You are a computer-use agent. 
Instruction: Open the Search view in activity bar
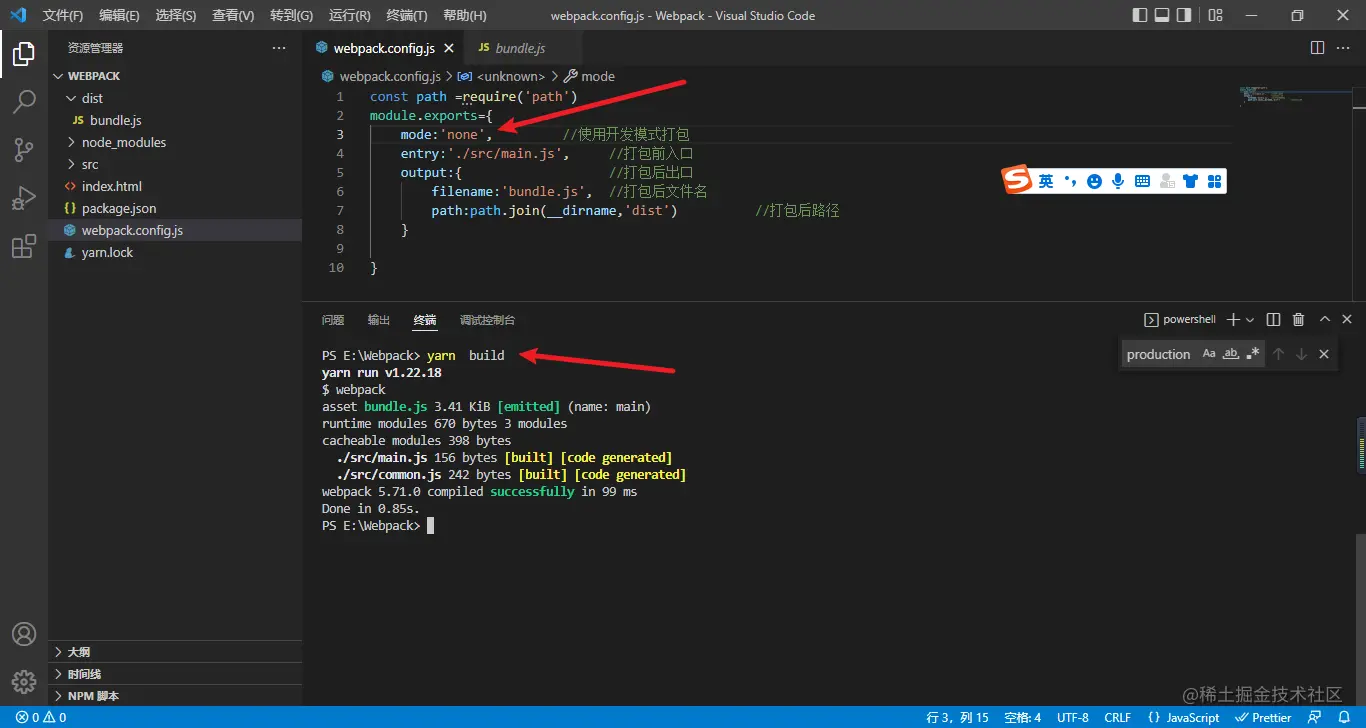pyautogui.click(x=24, y=102)
